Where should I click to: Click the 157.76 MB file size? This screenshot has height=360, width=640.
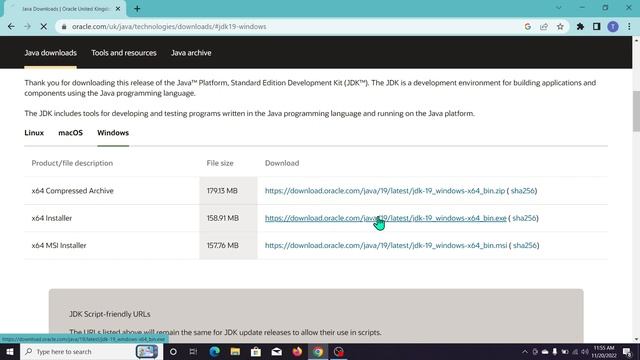coord(223,245)
